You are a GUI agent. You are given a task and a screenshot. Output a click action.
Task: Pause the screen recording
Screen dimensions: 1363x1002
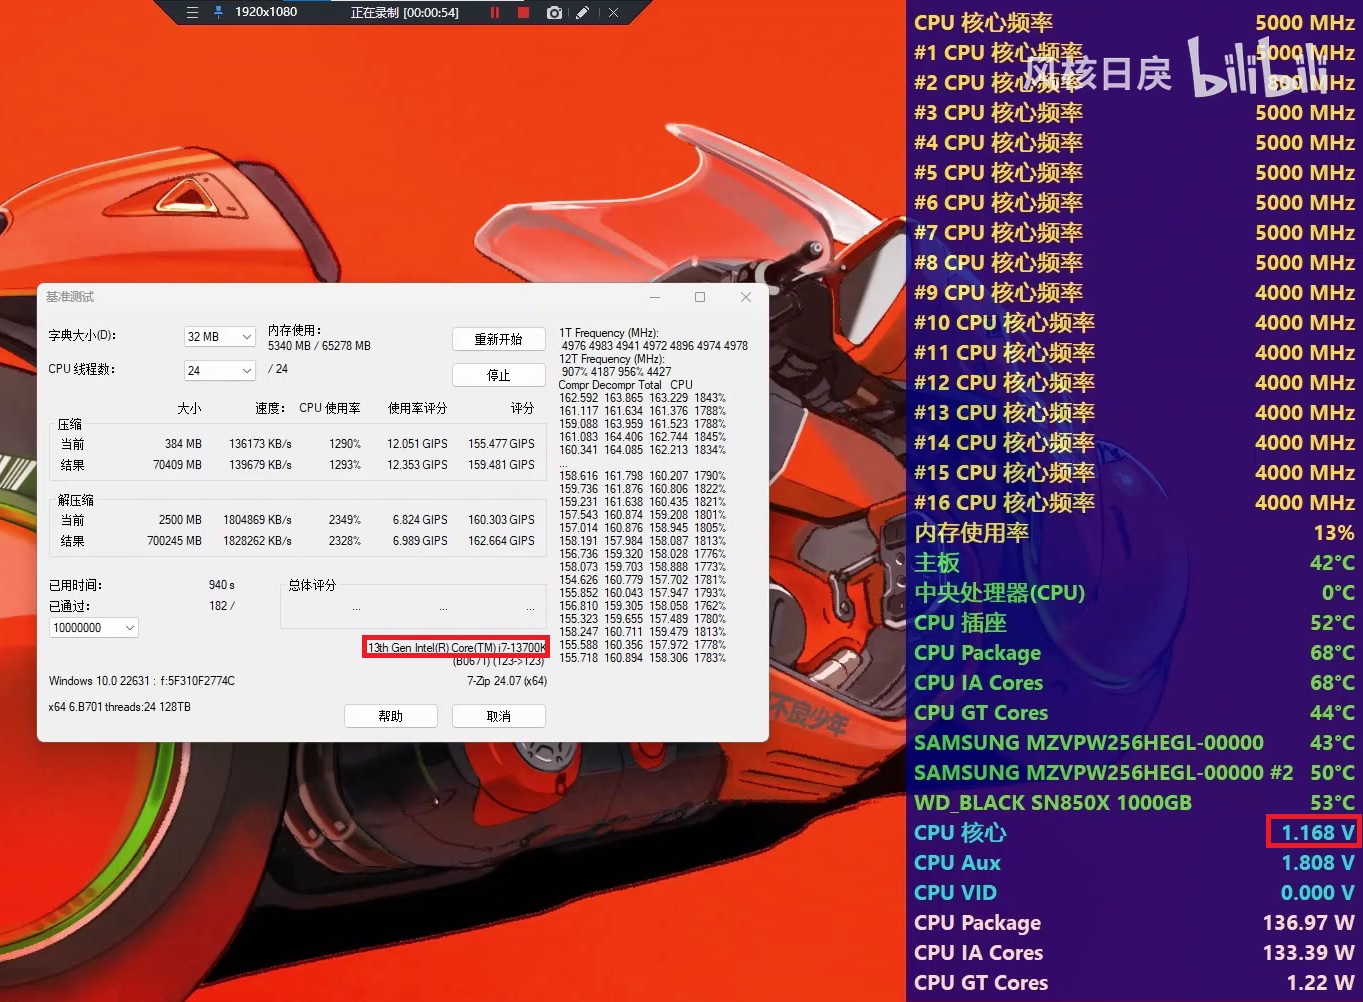494,12
